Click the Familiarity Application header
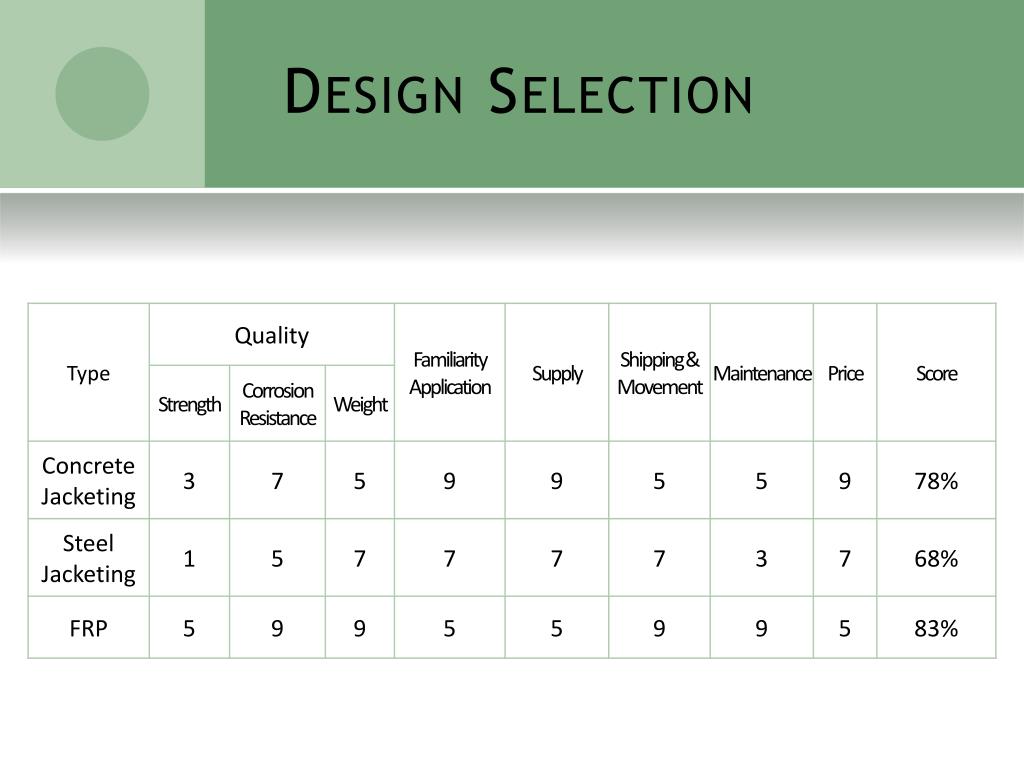This screenshot has width=1024, height=768. pos(450,373)
